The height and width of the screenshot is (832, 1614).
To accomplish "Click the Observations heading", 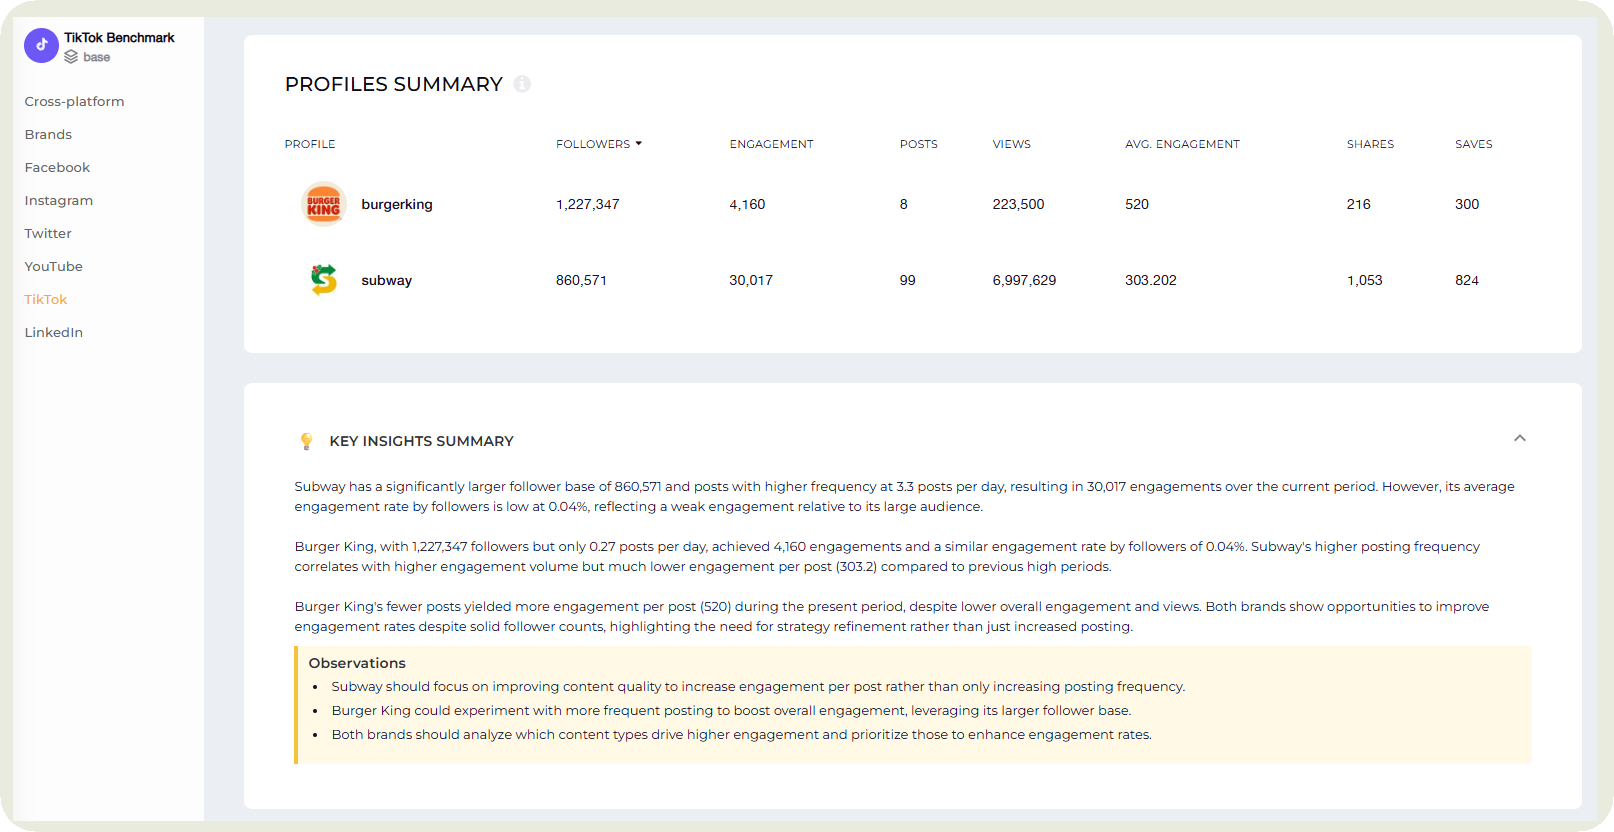I will coord(357,663).
